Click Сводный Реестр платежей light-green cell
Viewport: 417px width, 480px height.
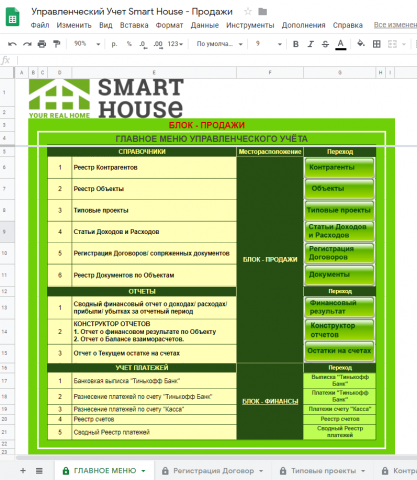[340, 432]
